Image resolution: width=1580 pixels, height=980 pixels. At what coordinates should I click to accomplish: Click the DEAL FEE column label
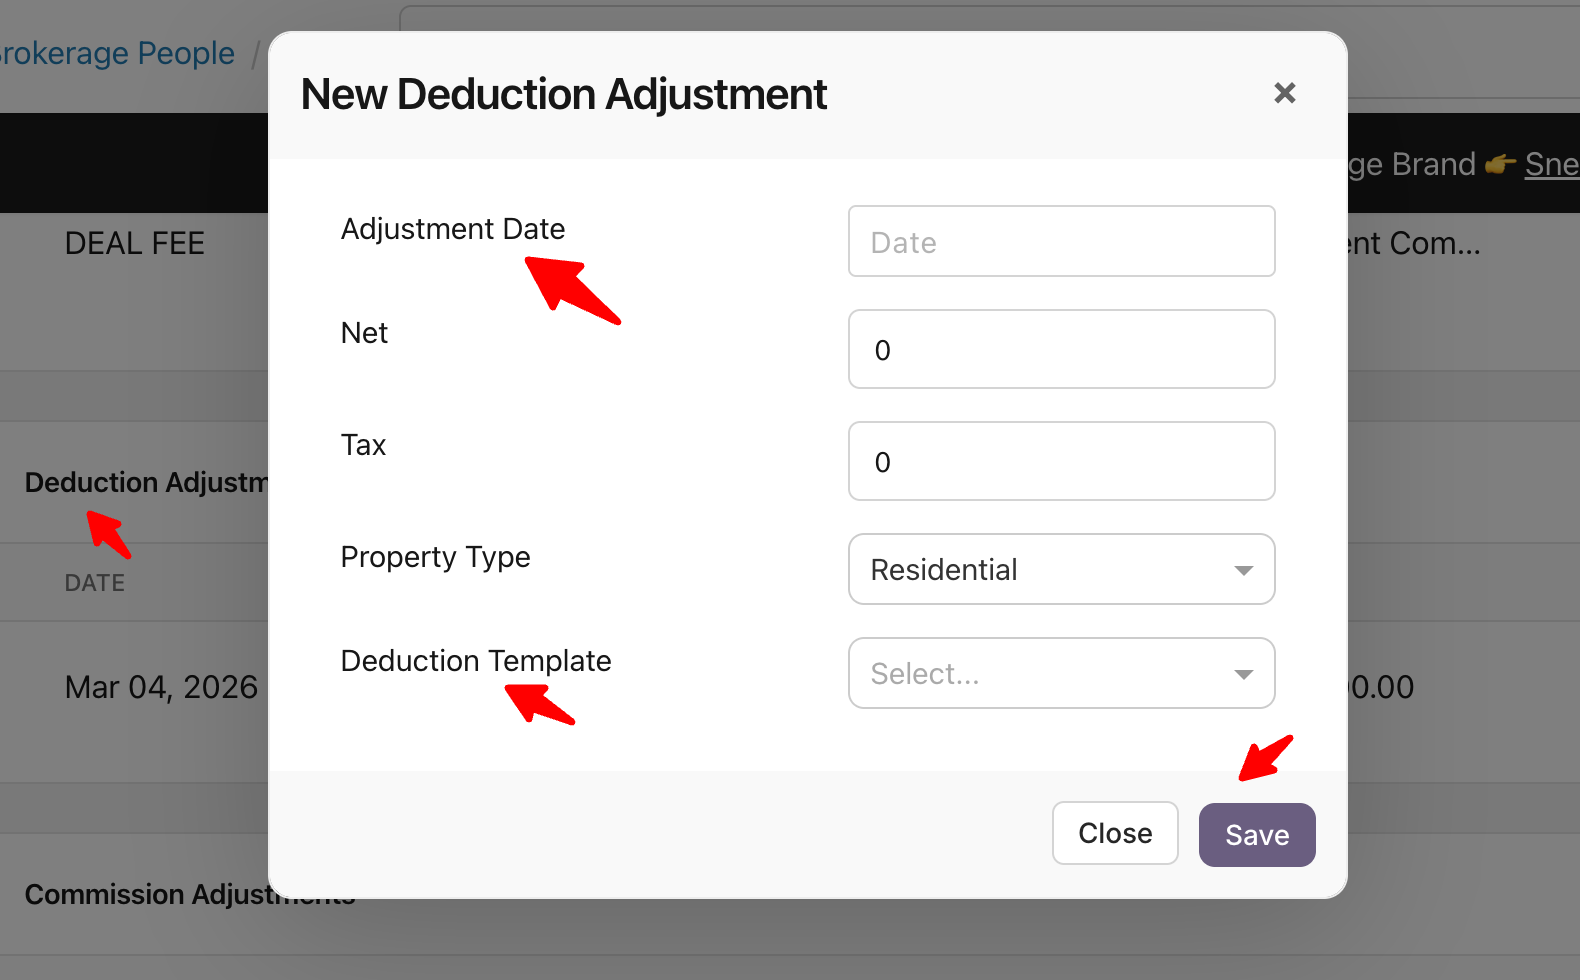pyautogui.click(x=135, y=243)
